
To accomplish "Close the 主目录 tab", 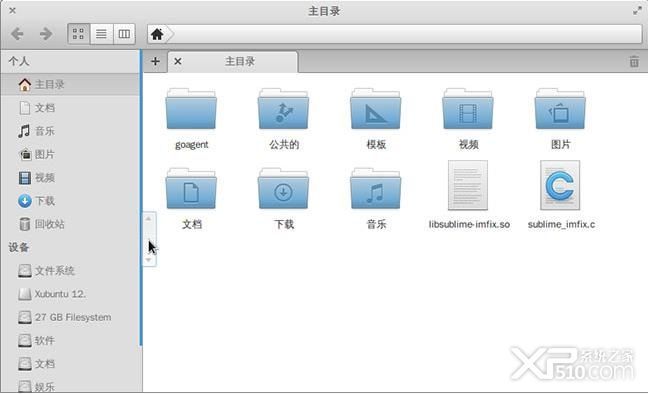I will coord(178,62).
